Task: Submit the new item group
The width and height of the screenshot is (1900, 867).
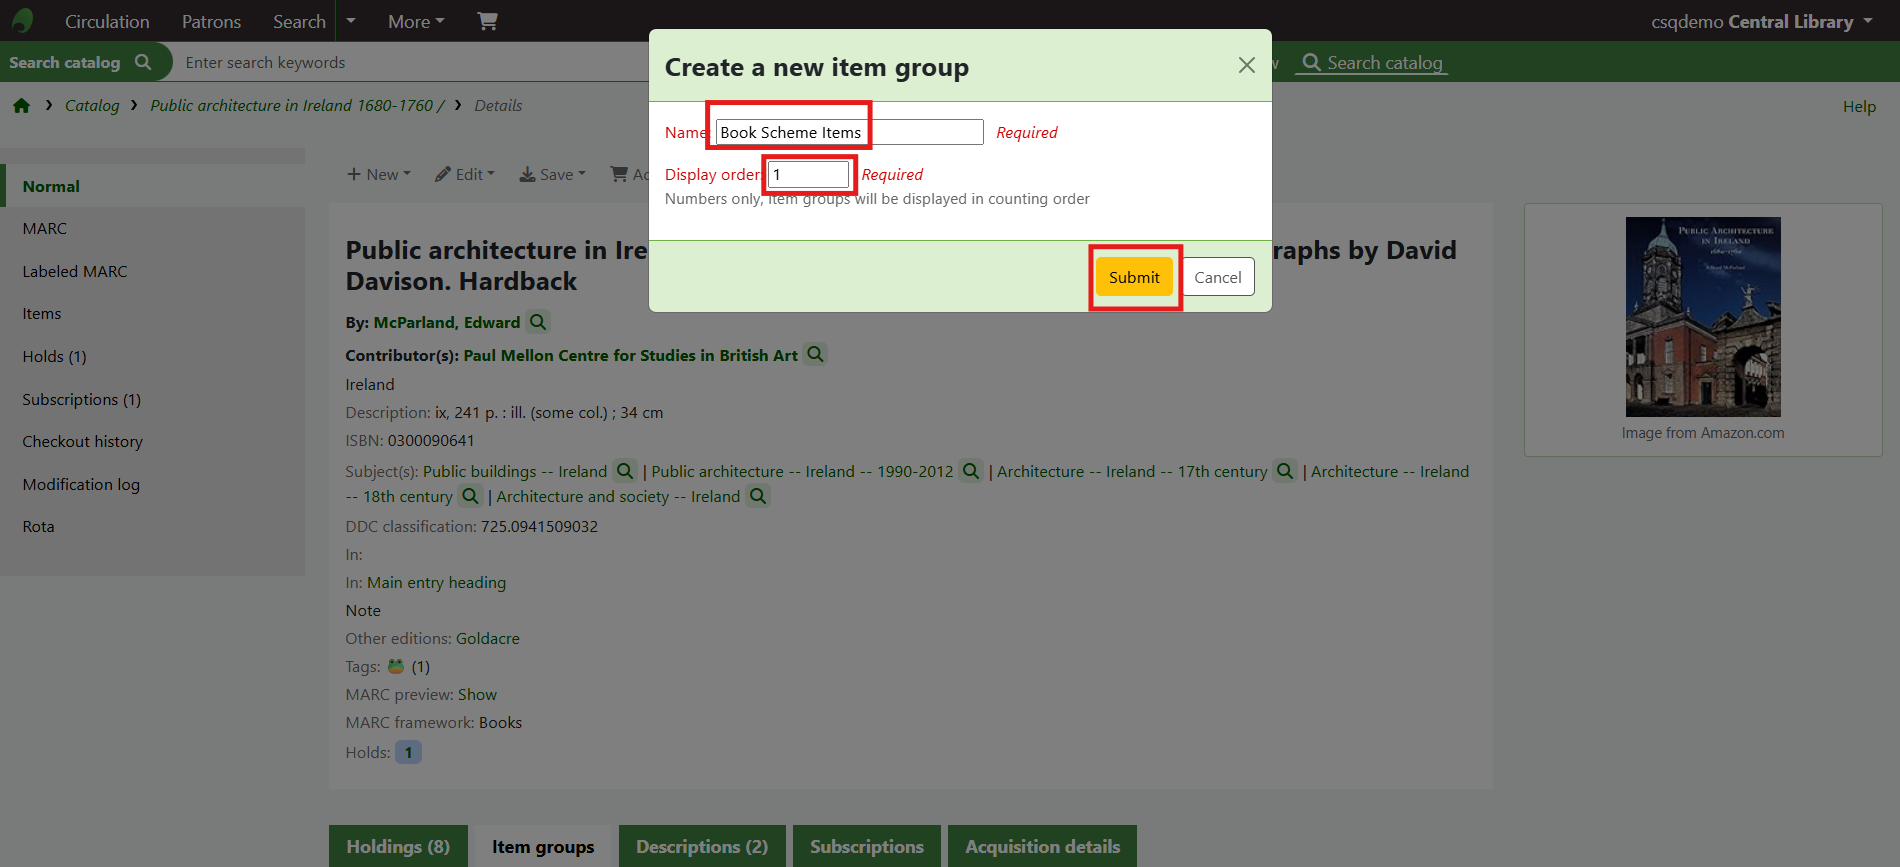Action: pos(1134,277)
